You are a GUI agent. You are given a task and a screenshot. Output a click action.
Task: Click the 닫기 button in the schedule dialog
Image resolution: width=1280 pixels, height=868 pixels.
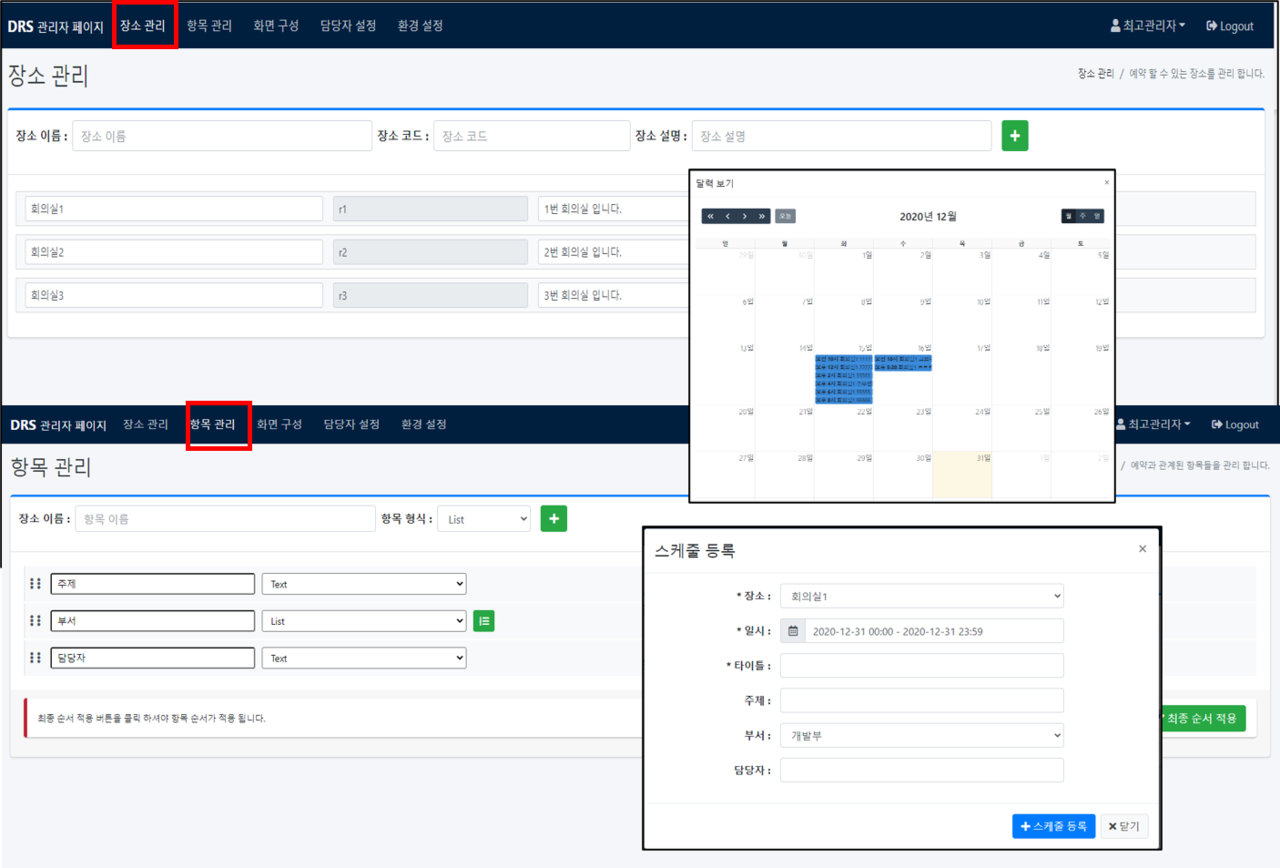tap(1125, 826)
